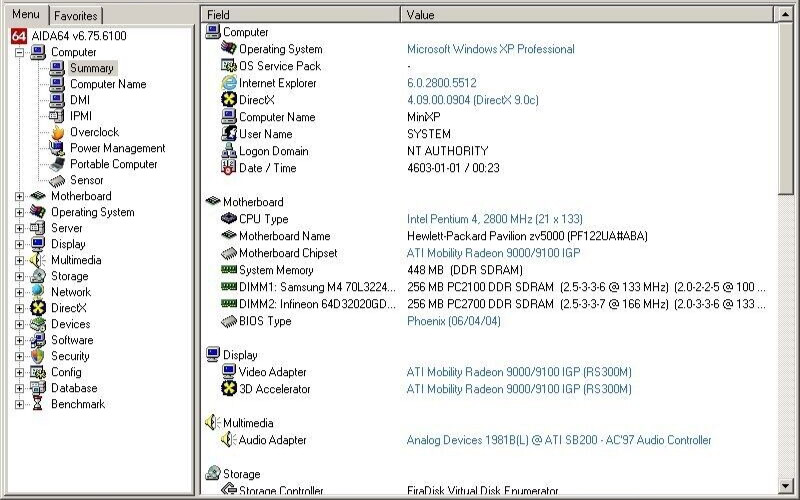
Task: Select the 4603-01-01 / 00:23 date value
Action: (x=453, y=168)
